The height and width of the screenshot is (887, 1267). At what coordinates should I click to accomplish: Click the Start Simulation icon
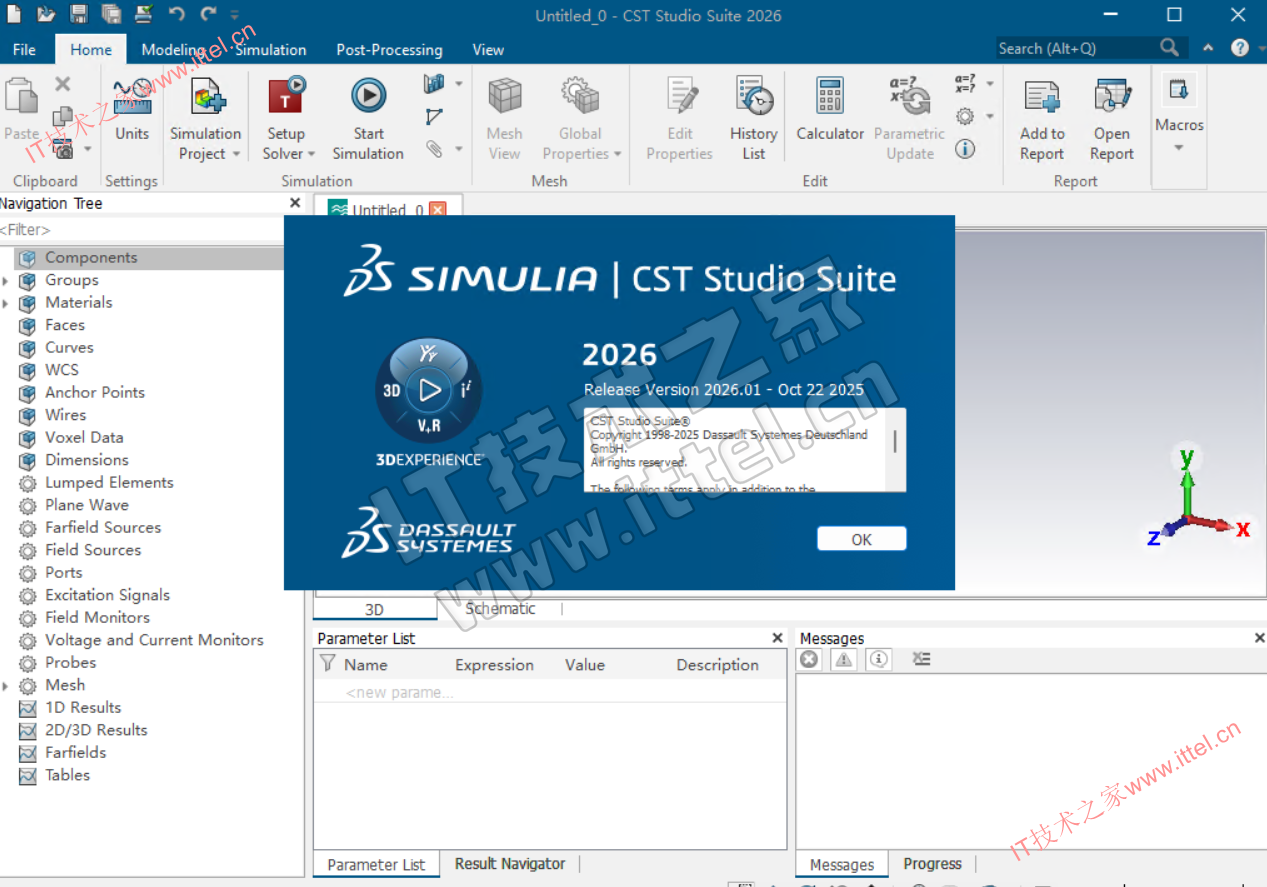(368, 97)
